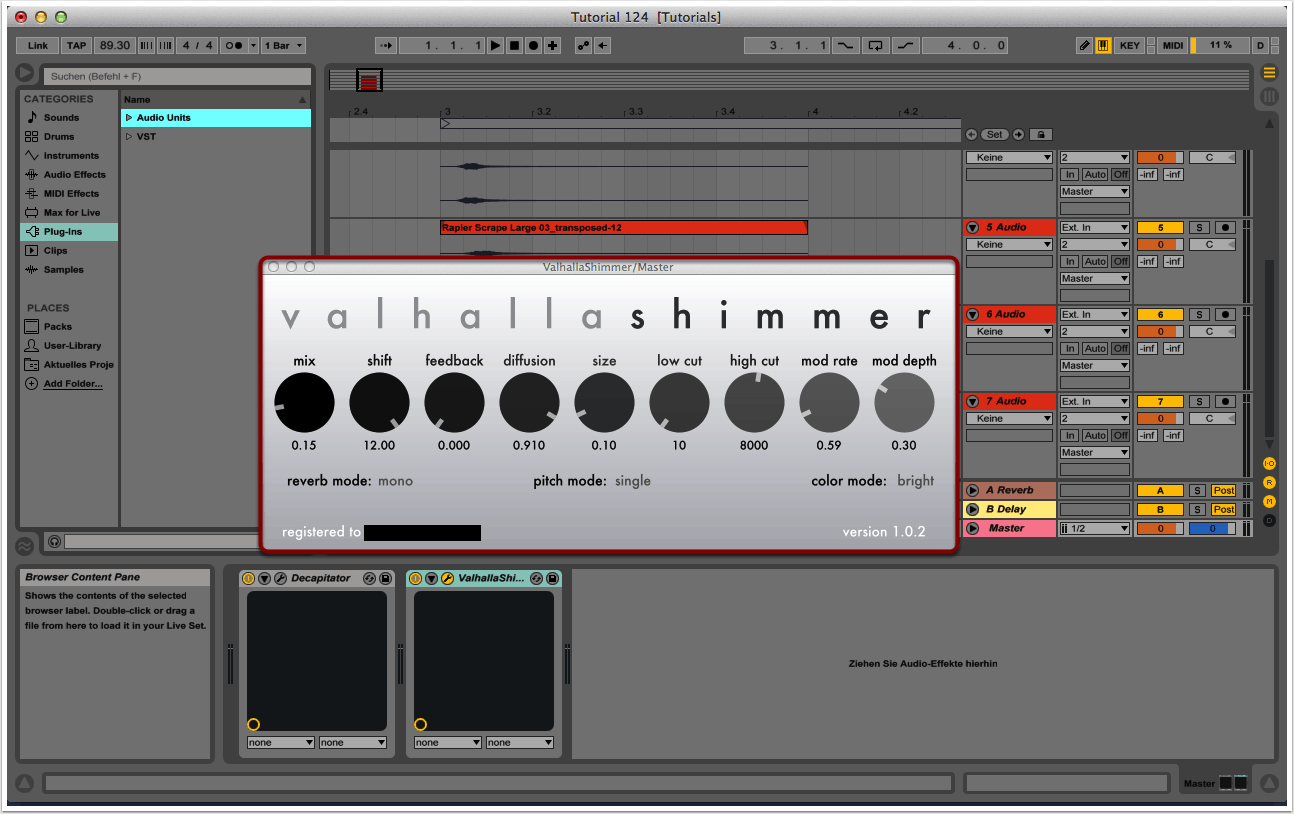Toggle the ValhallaShimmer device activator
1294x814 pixels.
(x=415, y=578)
